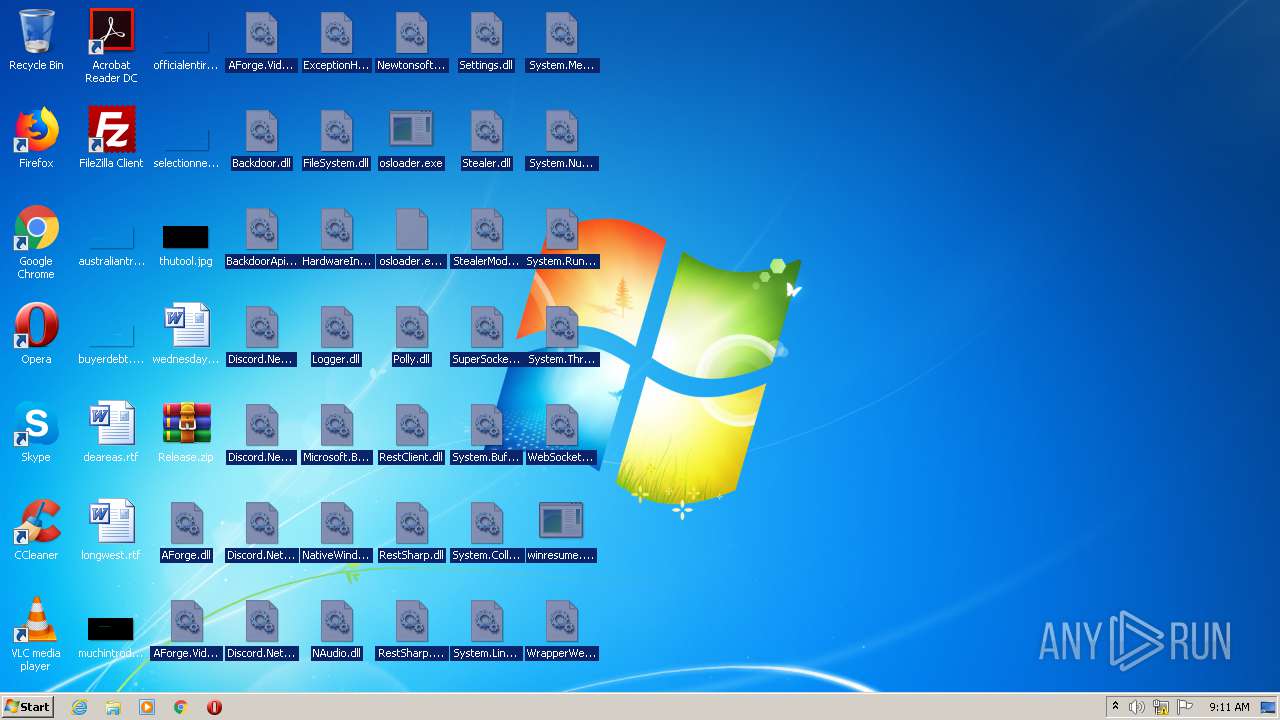Image resolution: width=1280 pixels, height=720 pixels.
Task: Open the Skype shortcut
Action: (x=36, y=432)
